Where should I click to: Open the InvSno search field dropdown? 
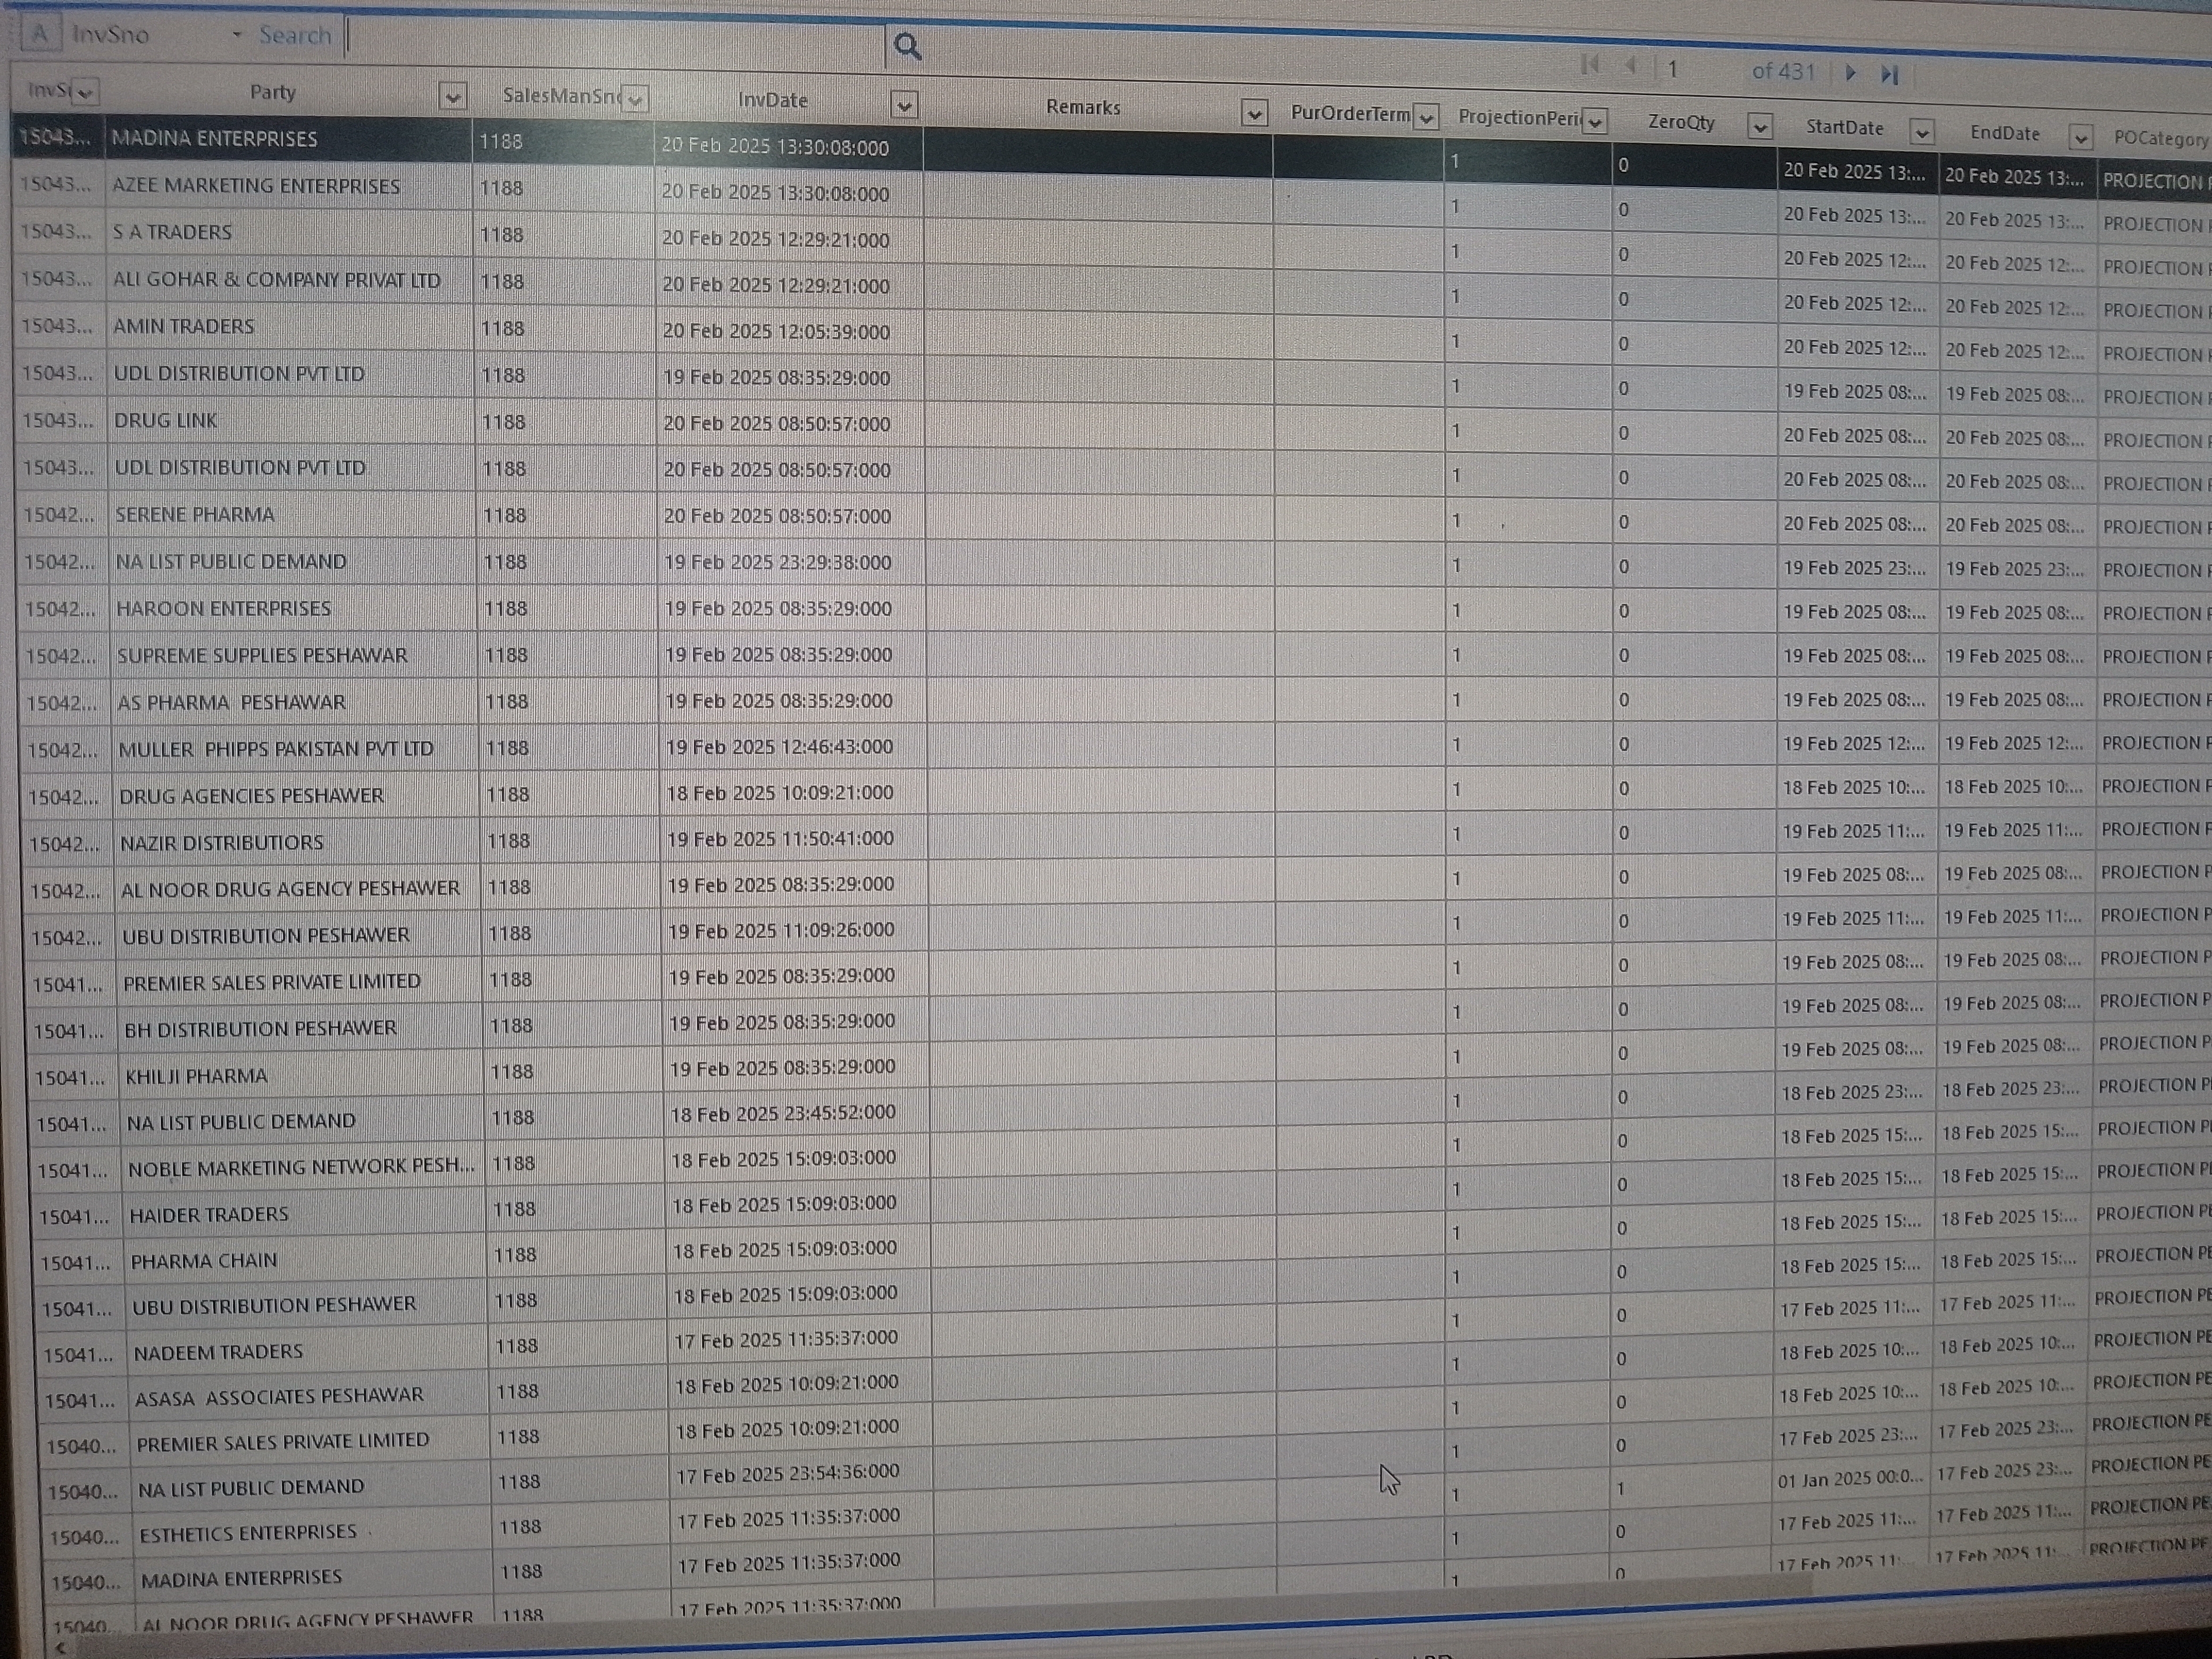pos(237,35)
